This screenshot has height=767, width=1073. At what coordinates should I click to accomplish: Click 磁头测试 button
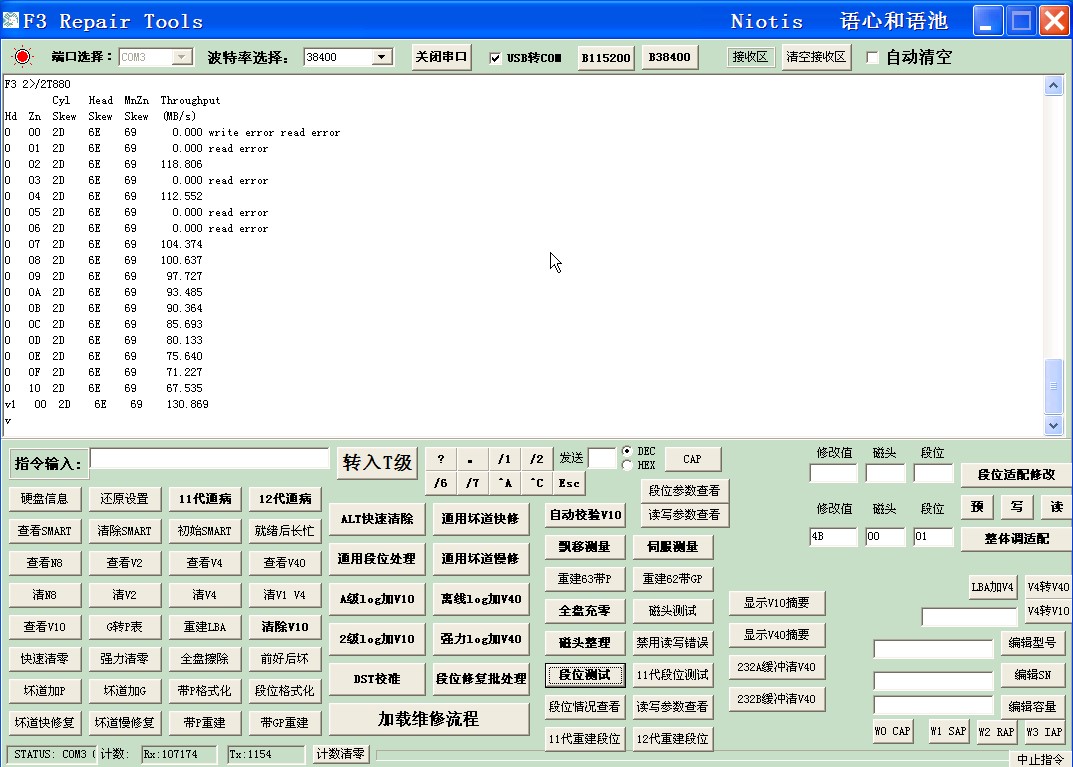click(673, 610)
